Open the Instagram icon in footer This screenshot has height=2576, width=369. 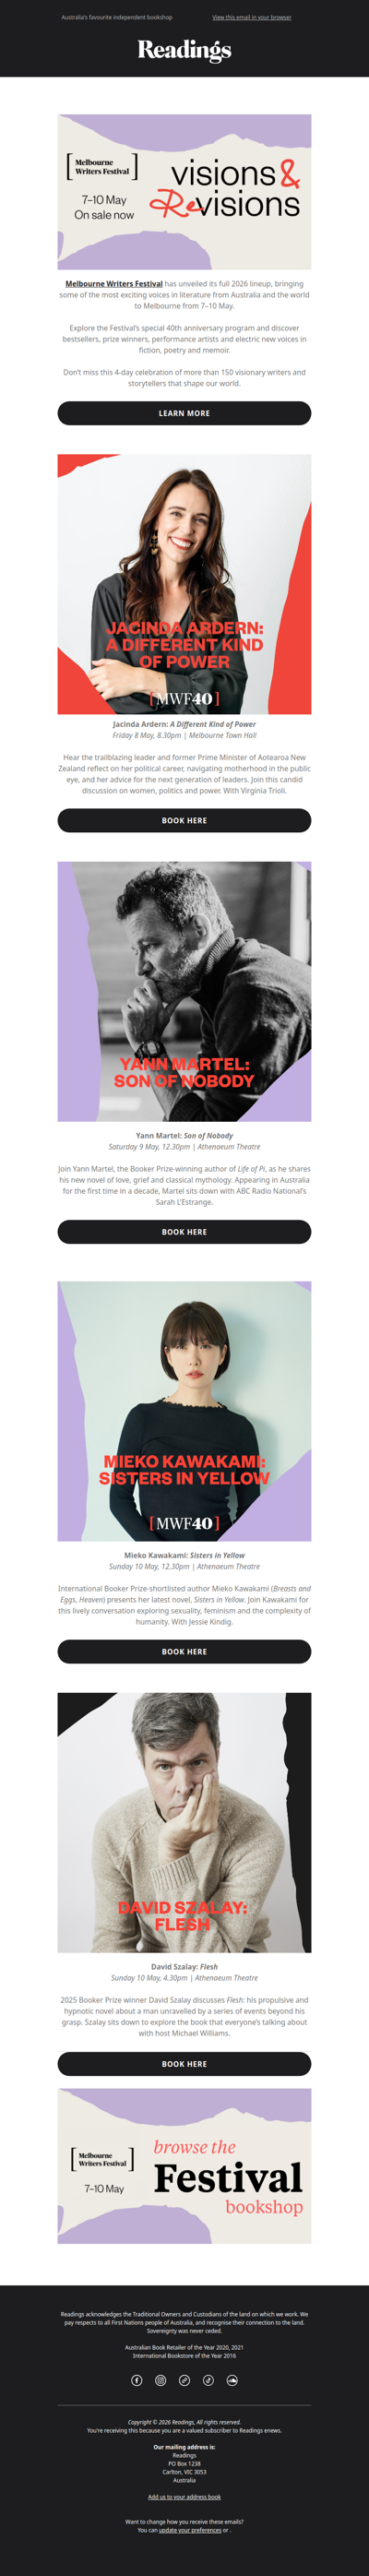(x=160, y=2380)
